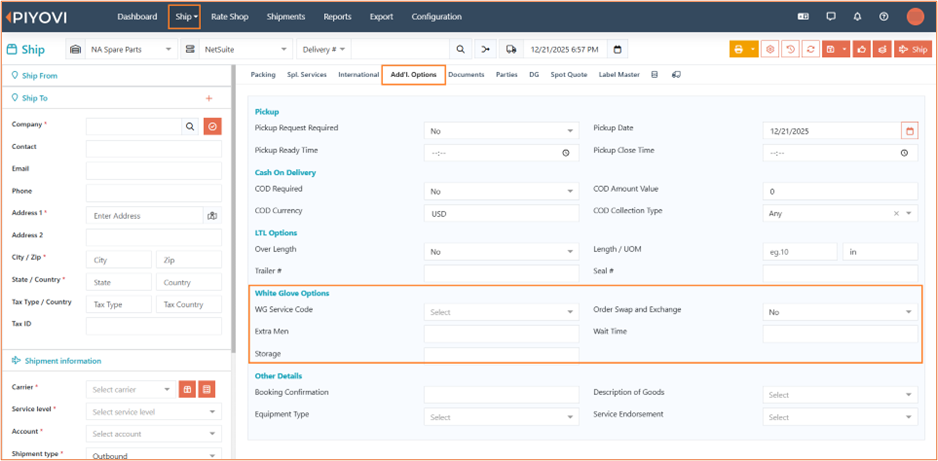Click the Extra Men input field
This screenshot has width=938, height=461.
[501, 334]
